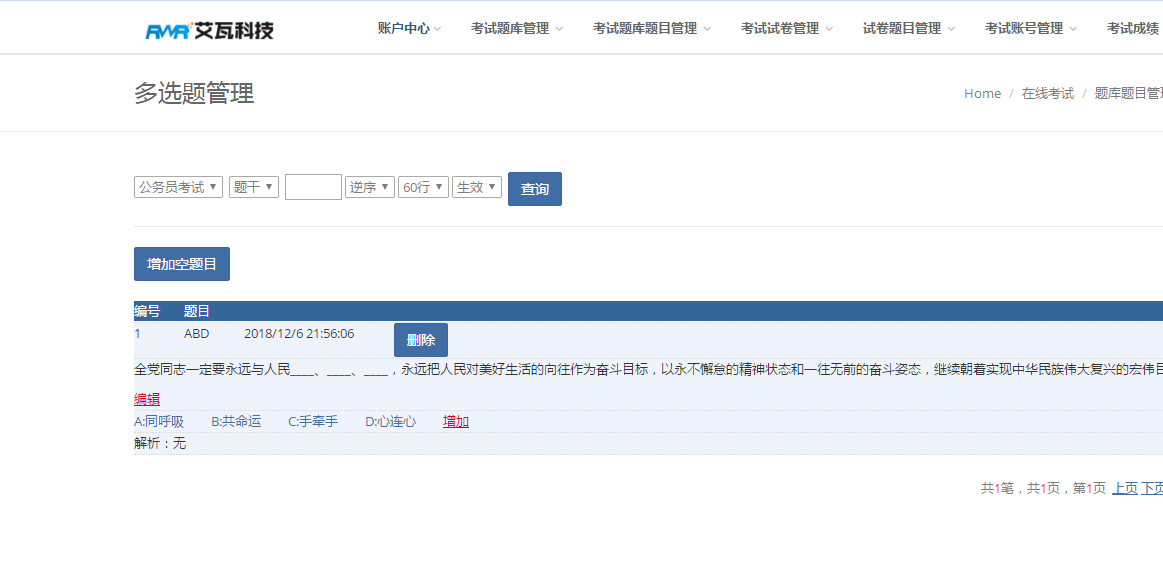Open the 60行 rows dropdown

pos(424,187)
